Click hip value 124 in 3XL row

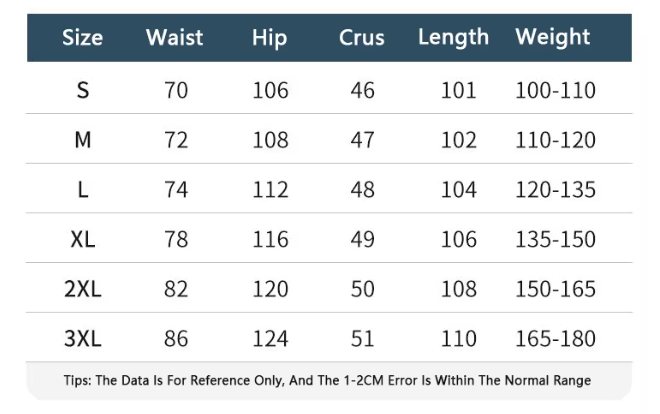point(270,339)
